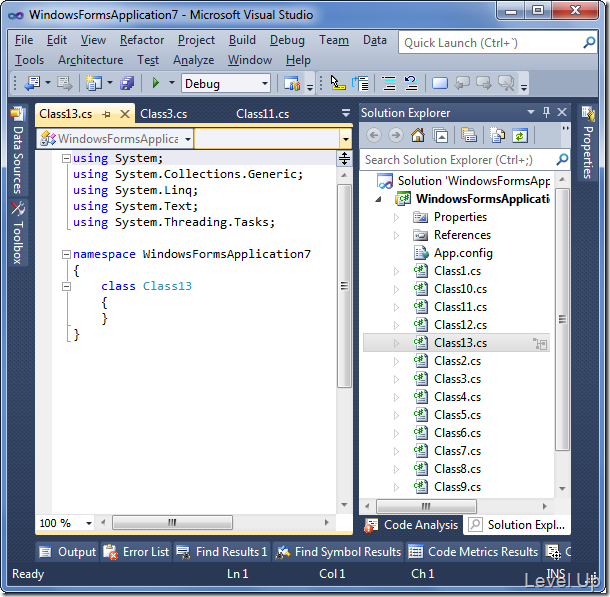
Task: Switch to the Class3.cs tab
Action: click(x=163, y=114)
